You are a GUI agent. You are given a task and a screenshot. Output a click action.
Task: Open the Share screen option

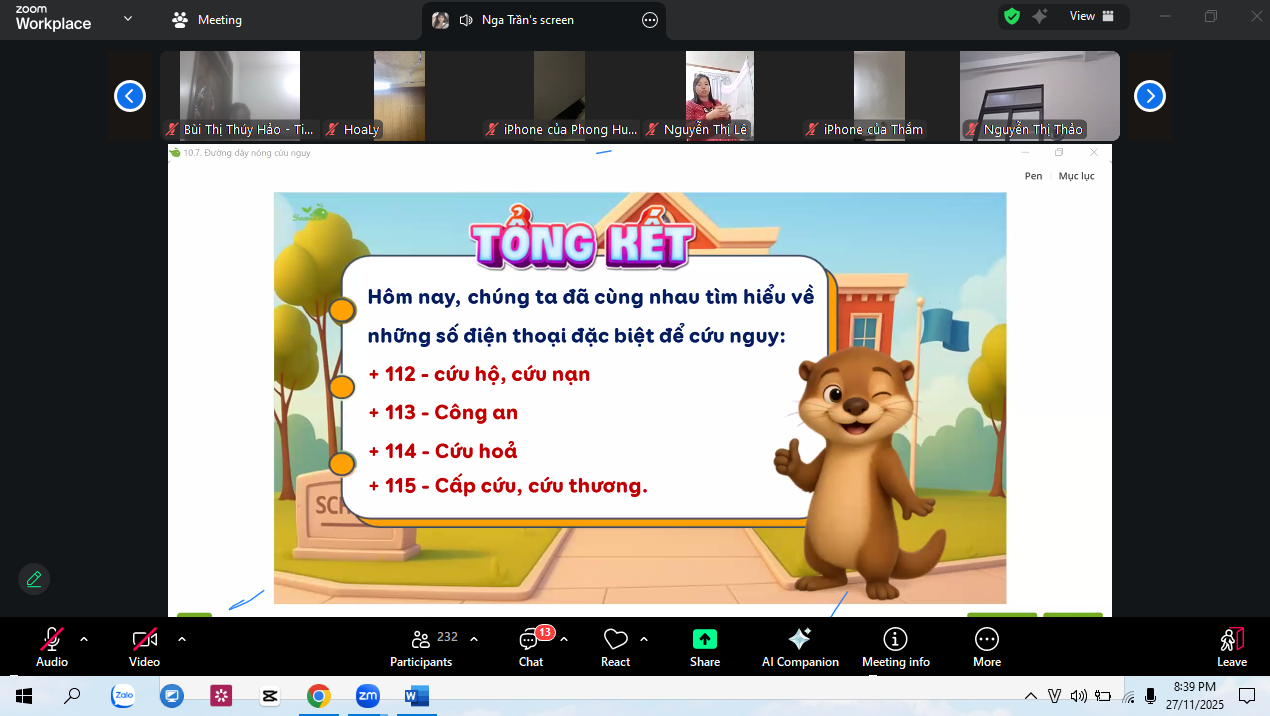(704, 647)
